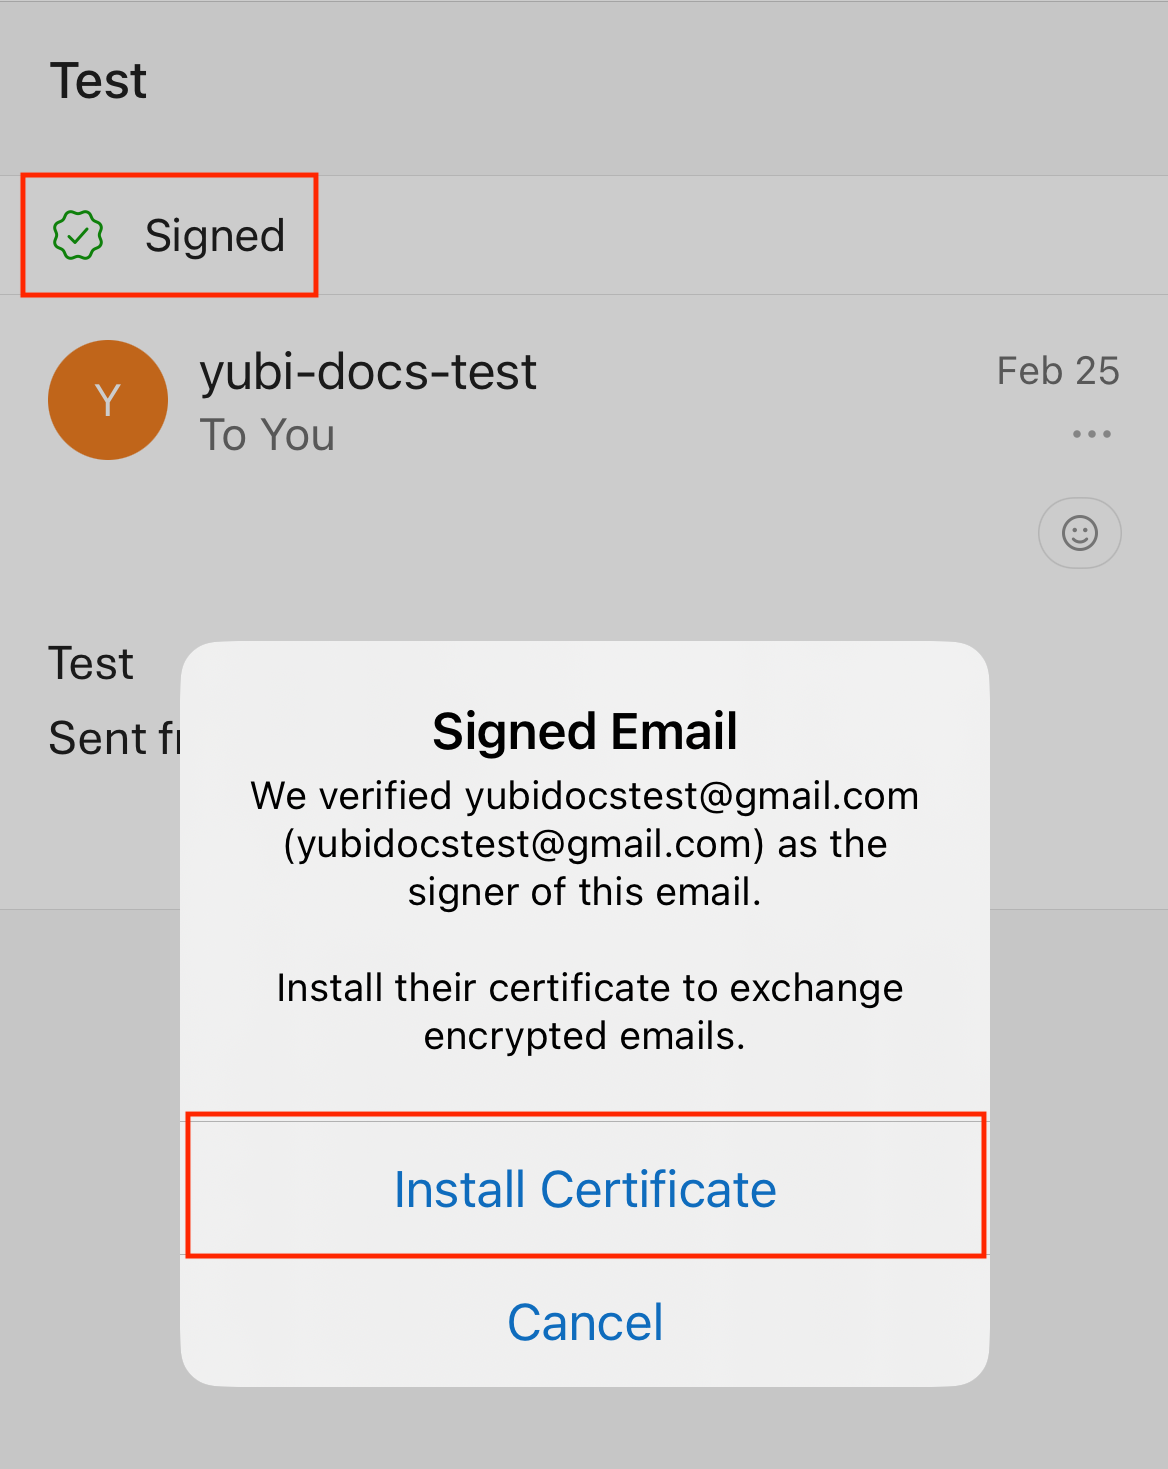Dismiss the dialog with Cancel
Image resolution: width=1168 pixels, height=1469 pixels.
tap(585, 1322)
